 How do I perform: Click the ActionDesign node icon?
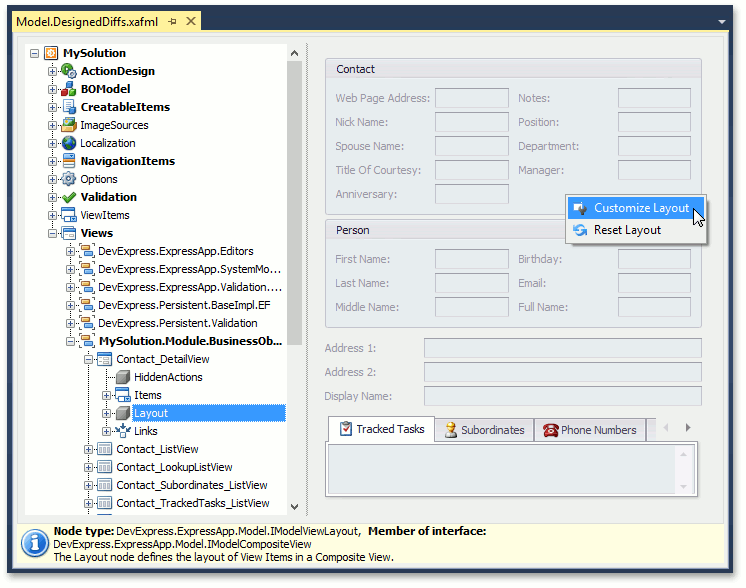69,71
